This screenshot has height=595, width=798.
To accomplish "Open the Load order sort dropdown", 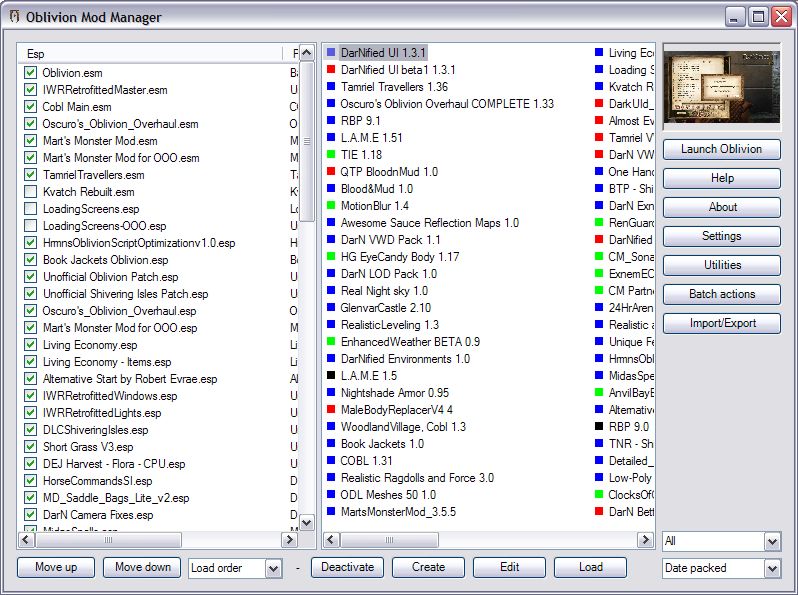I will pos(273,568).
